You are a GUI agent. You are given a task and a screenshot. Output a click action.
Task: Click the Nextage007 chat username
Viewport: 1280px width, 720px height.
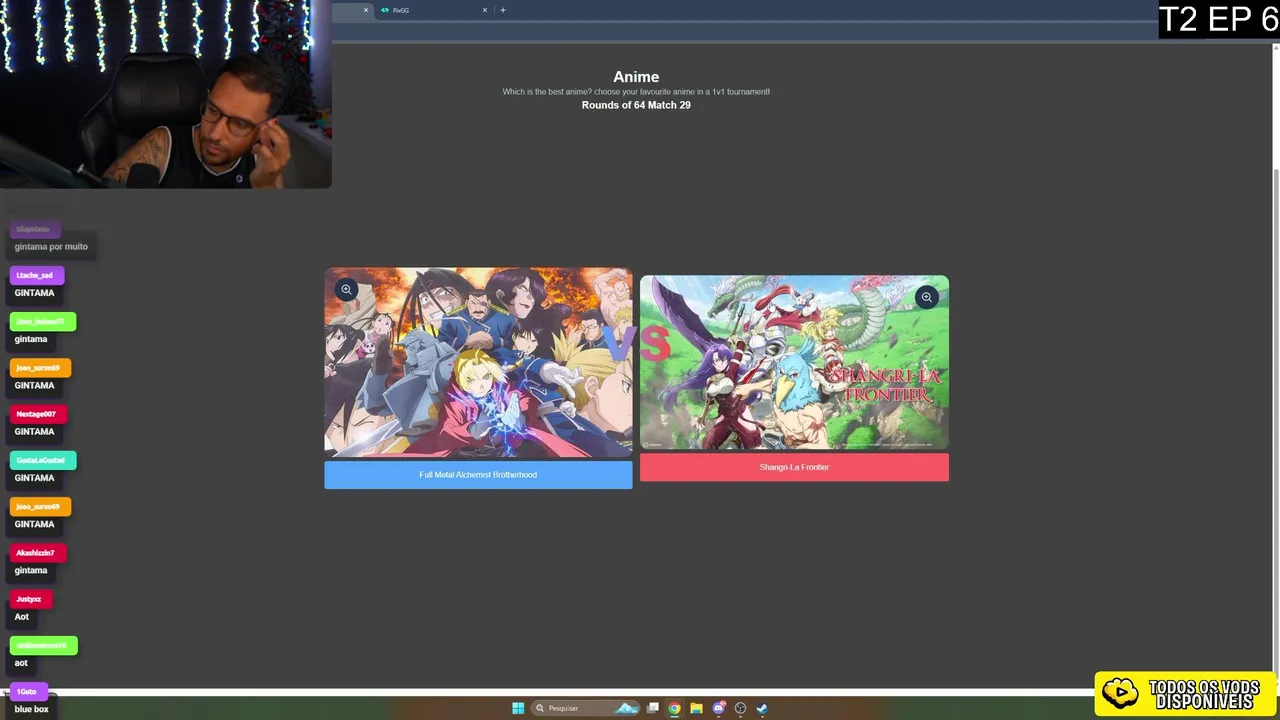[36, 414]
